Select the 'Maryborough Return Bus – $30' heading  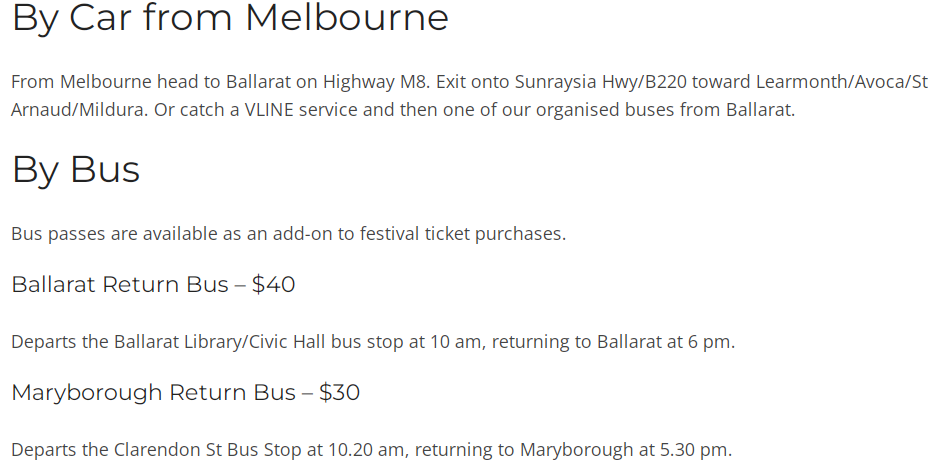pos(186,393)
